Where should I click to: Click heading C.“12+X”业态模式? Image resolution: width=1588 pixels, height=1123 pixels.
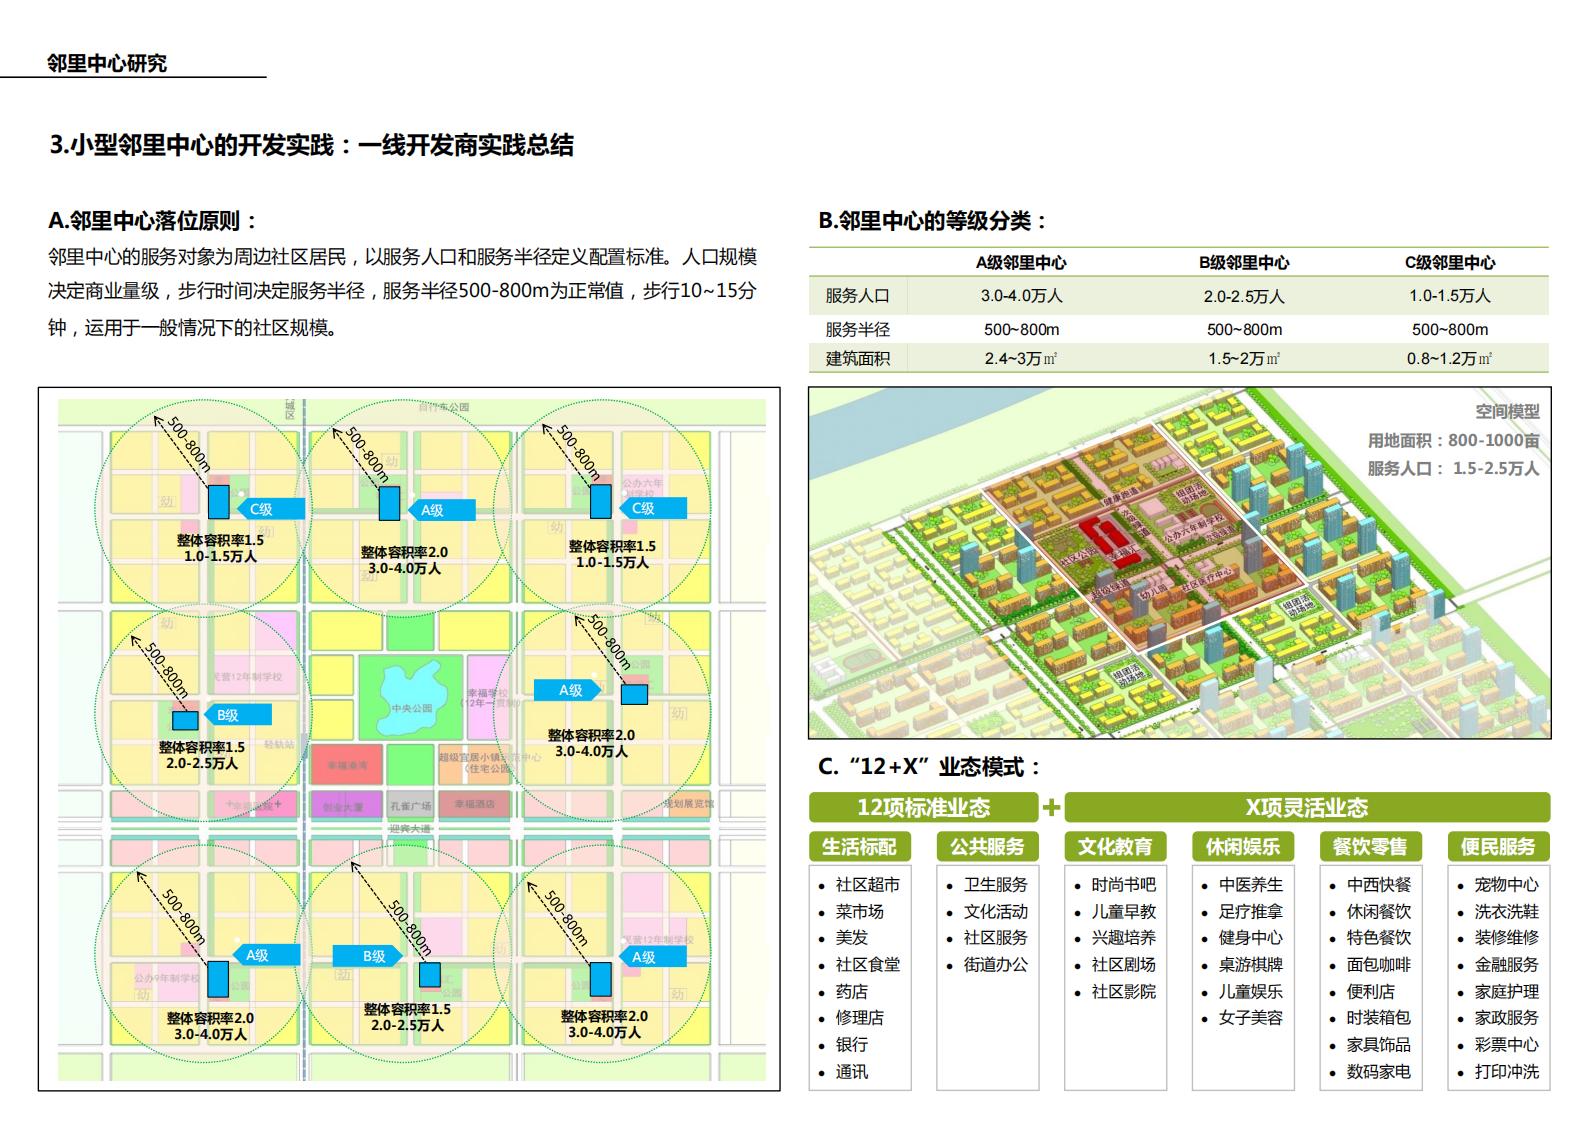tap(931, 767)
